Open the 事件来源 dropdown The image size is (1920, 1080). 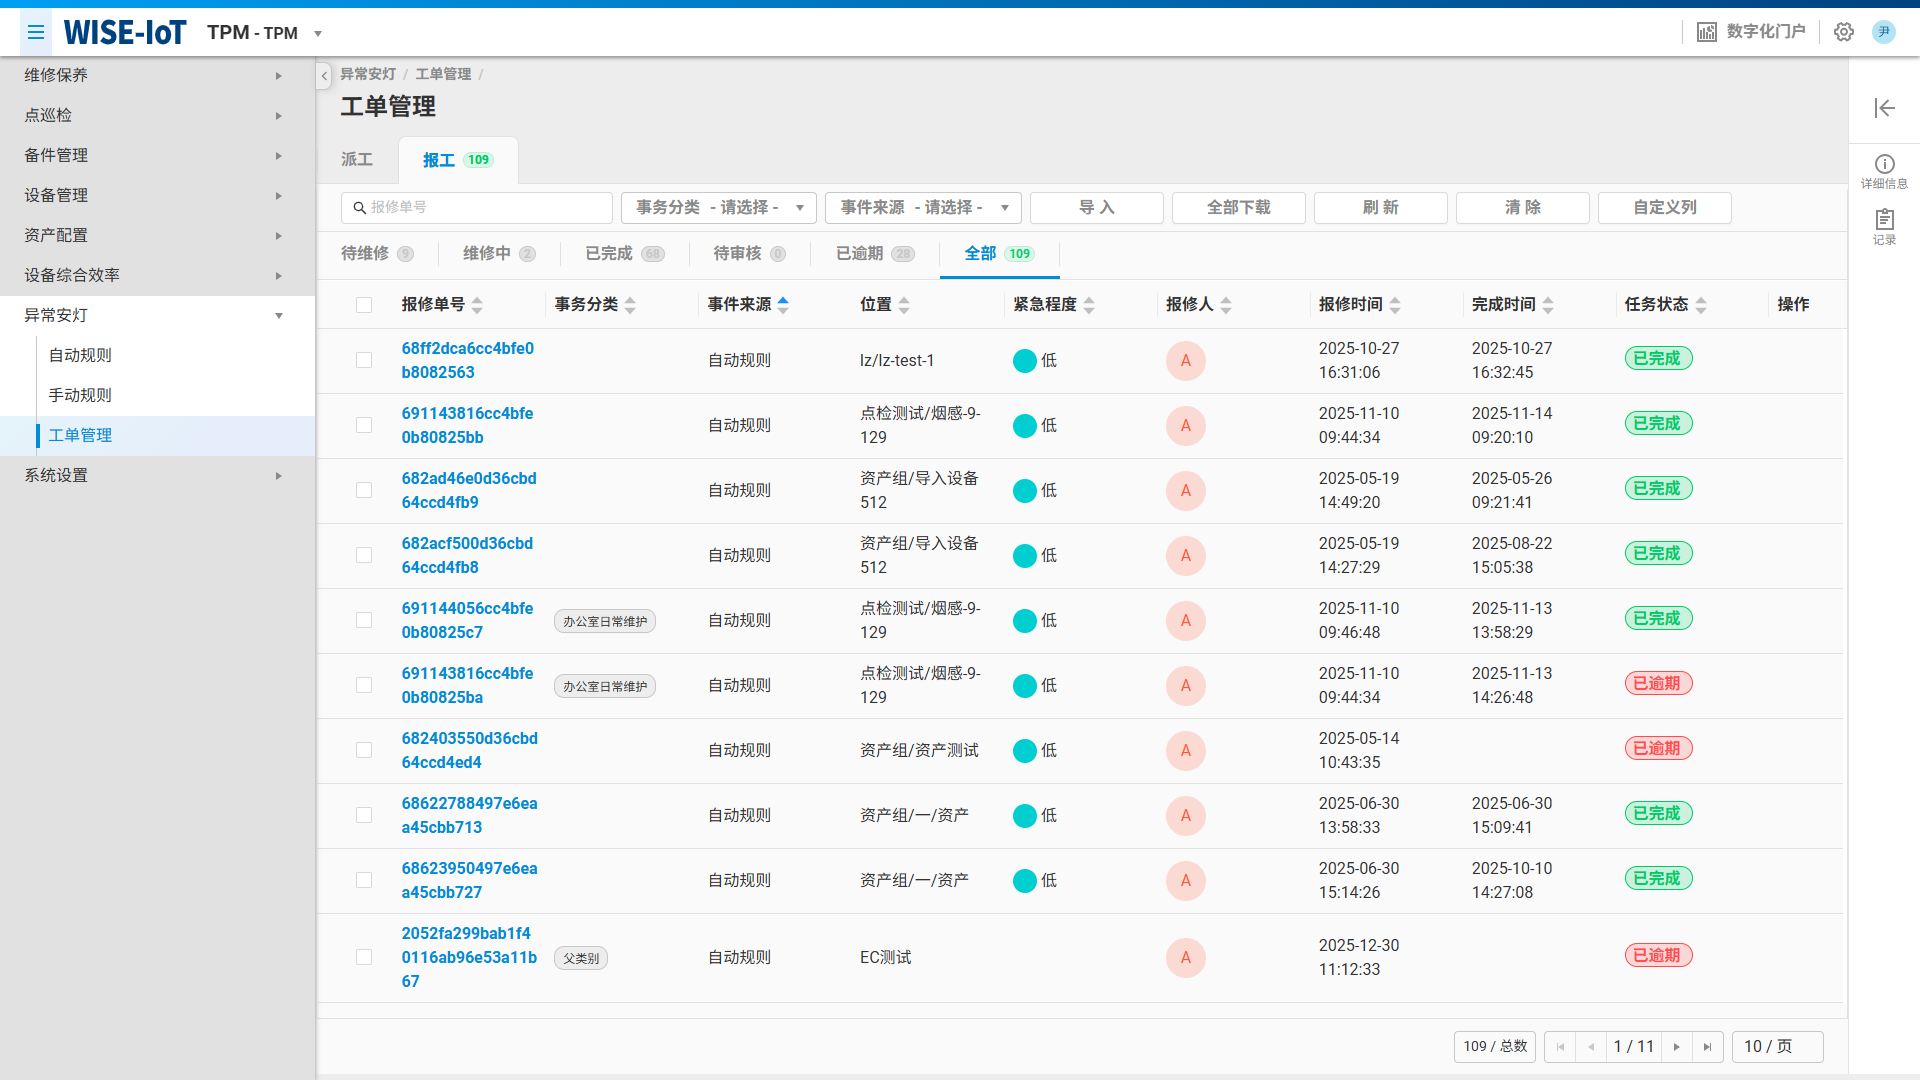pyautogui.click(x=922, y=208)
